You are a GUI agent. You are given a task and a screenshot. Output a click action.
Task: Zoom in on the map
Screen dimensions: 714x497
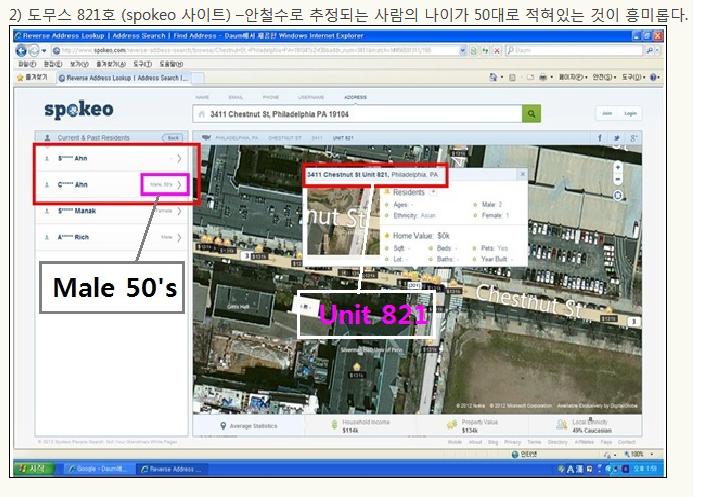[x=617, y=165]
